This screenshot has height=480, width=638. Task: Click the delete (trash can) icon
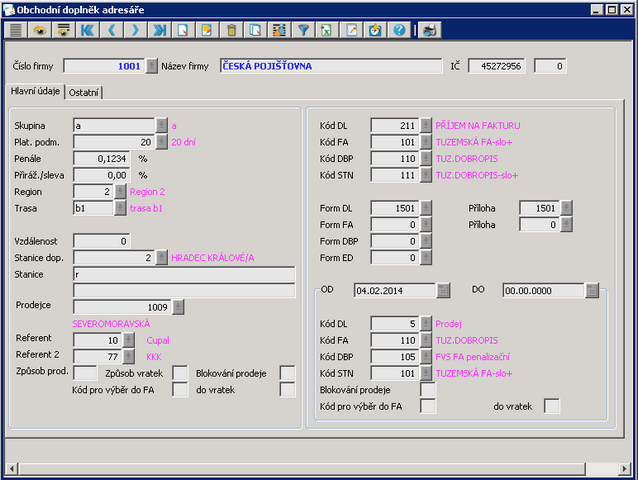(232, 30)
